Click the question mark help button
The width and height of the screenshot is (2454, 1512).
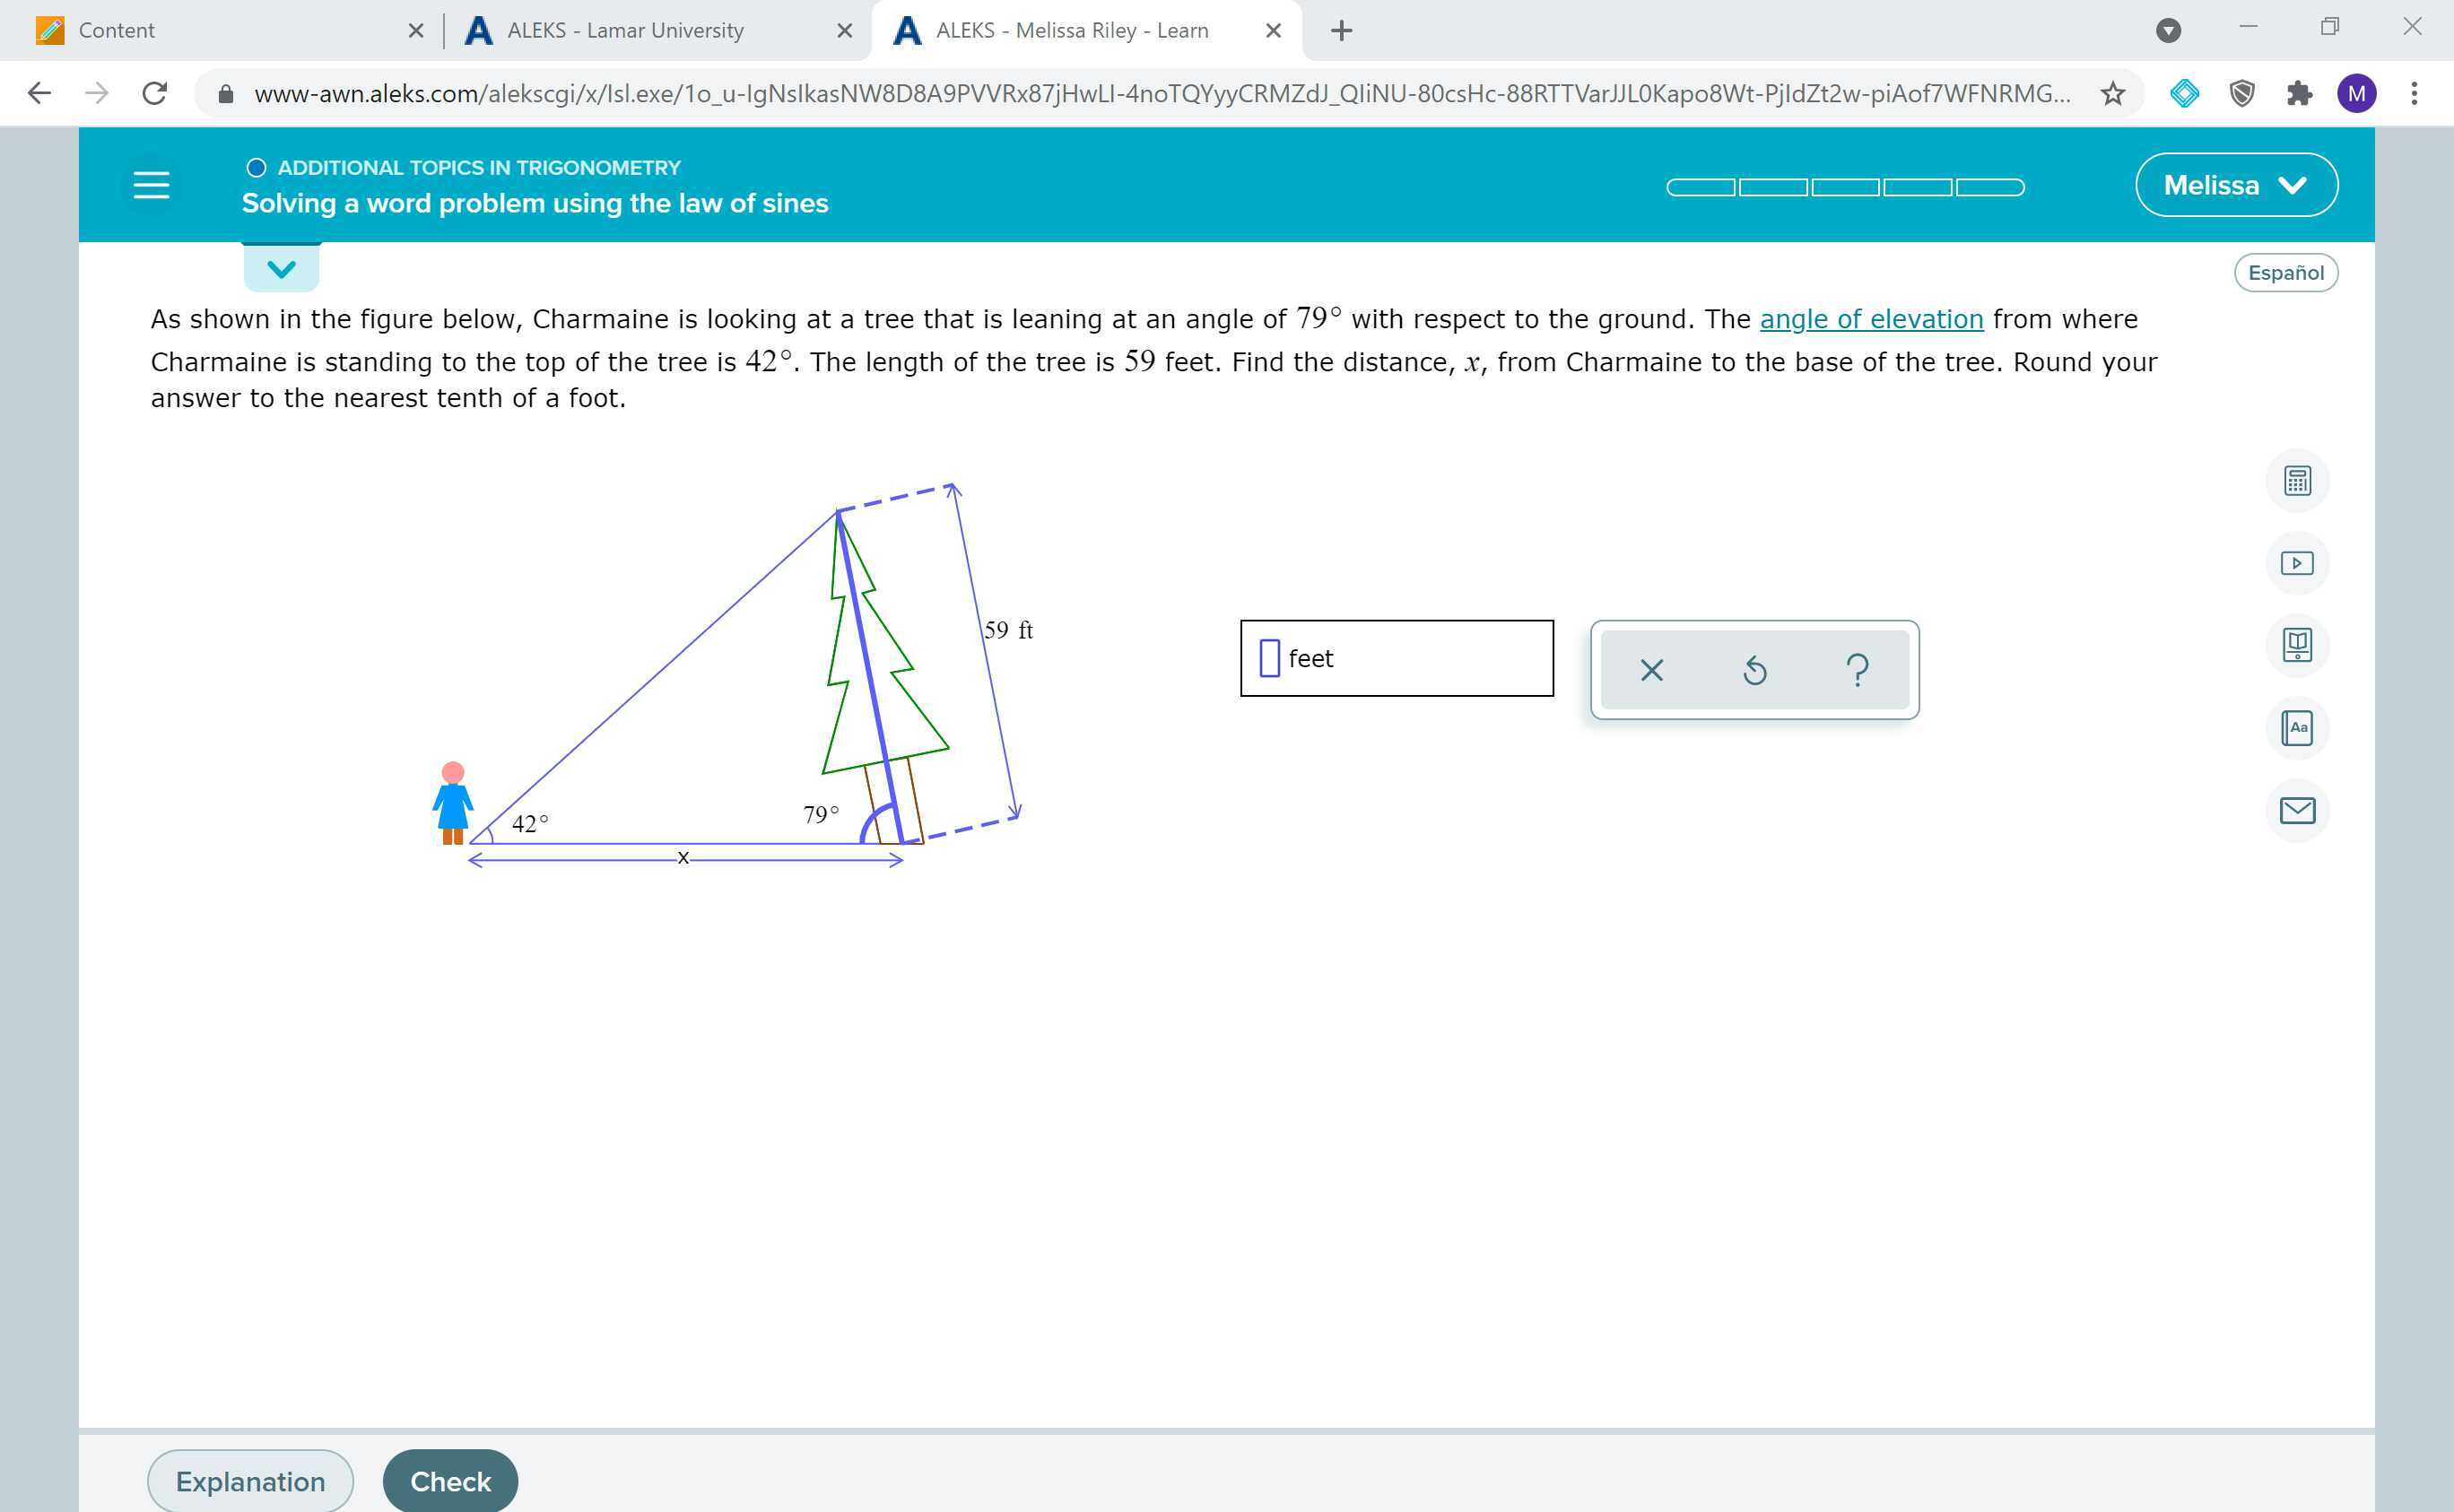click(x=1857, y=670)
